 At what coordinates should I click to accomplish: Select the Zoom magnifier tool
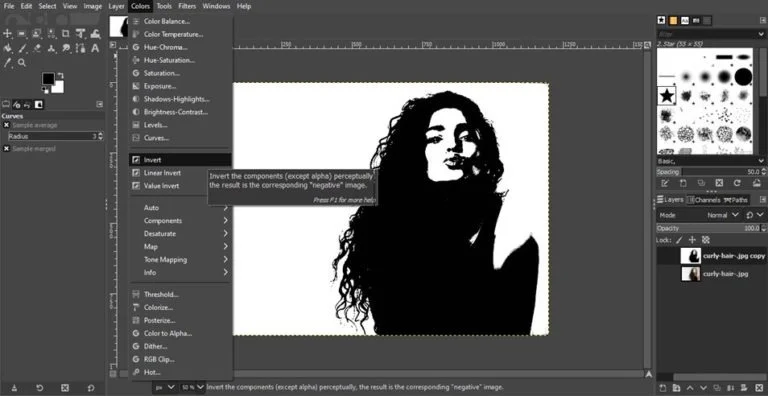click(22, 63)
